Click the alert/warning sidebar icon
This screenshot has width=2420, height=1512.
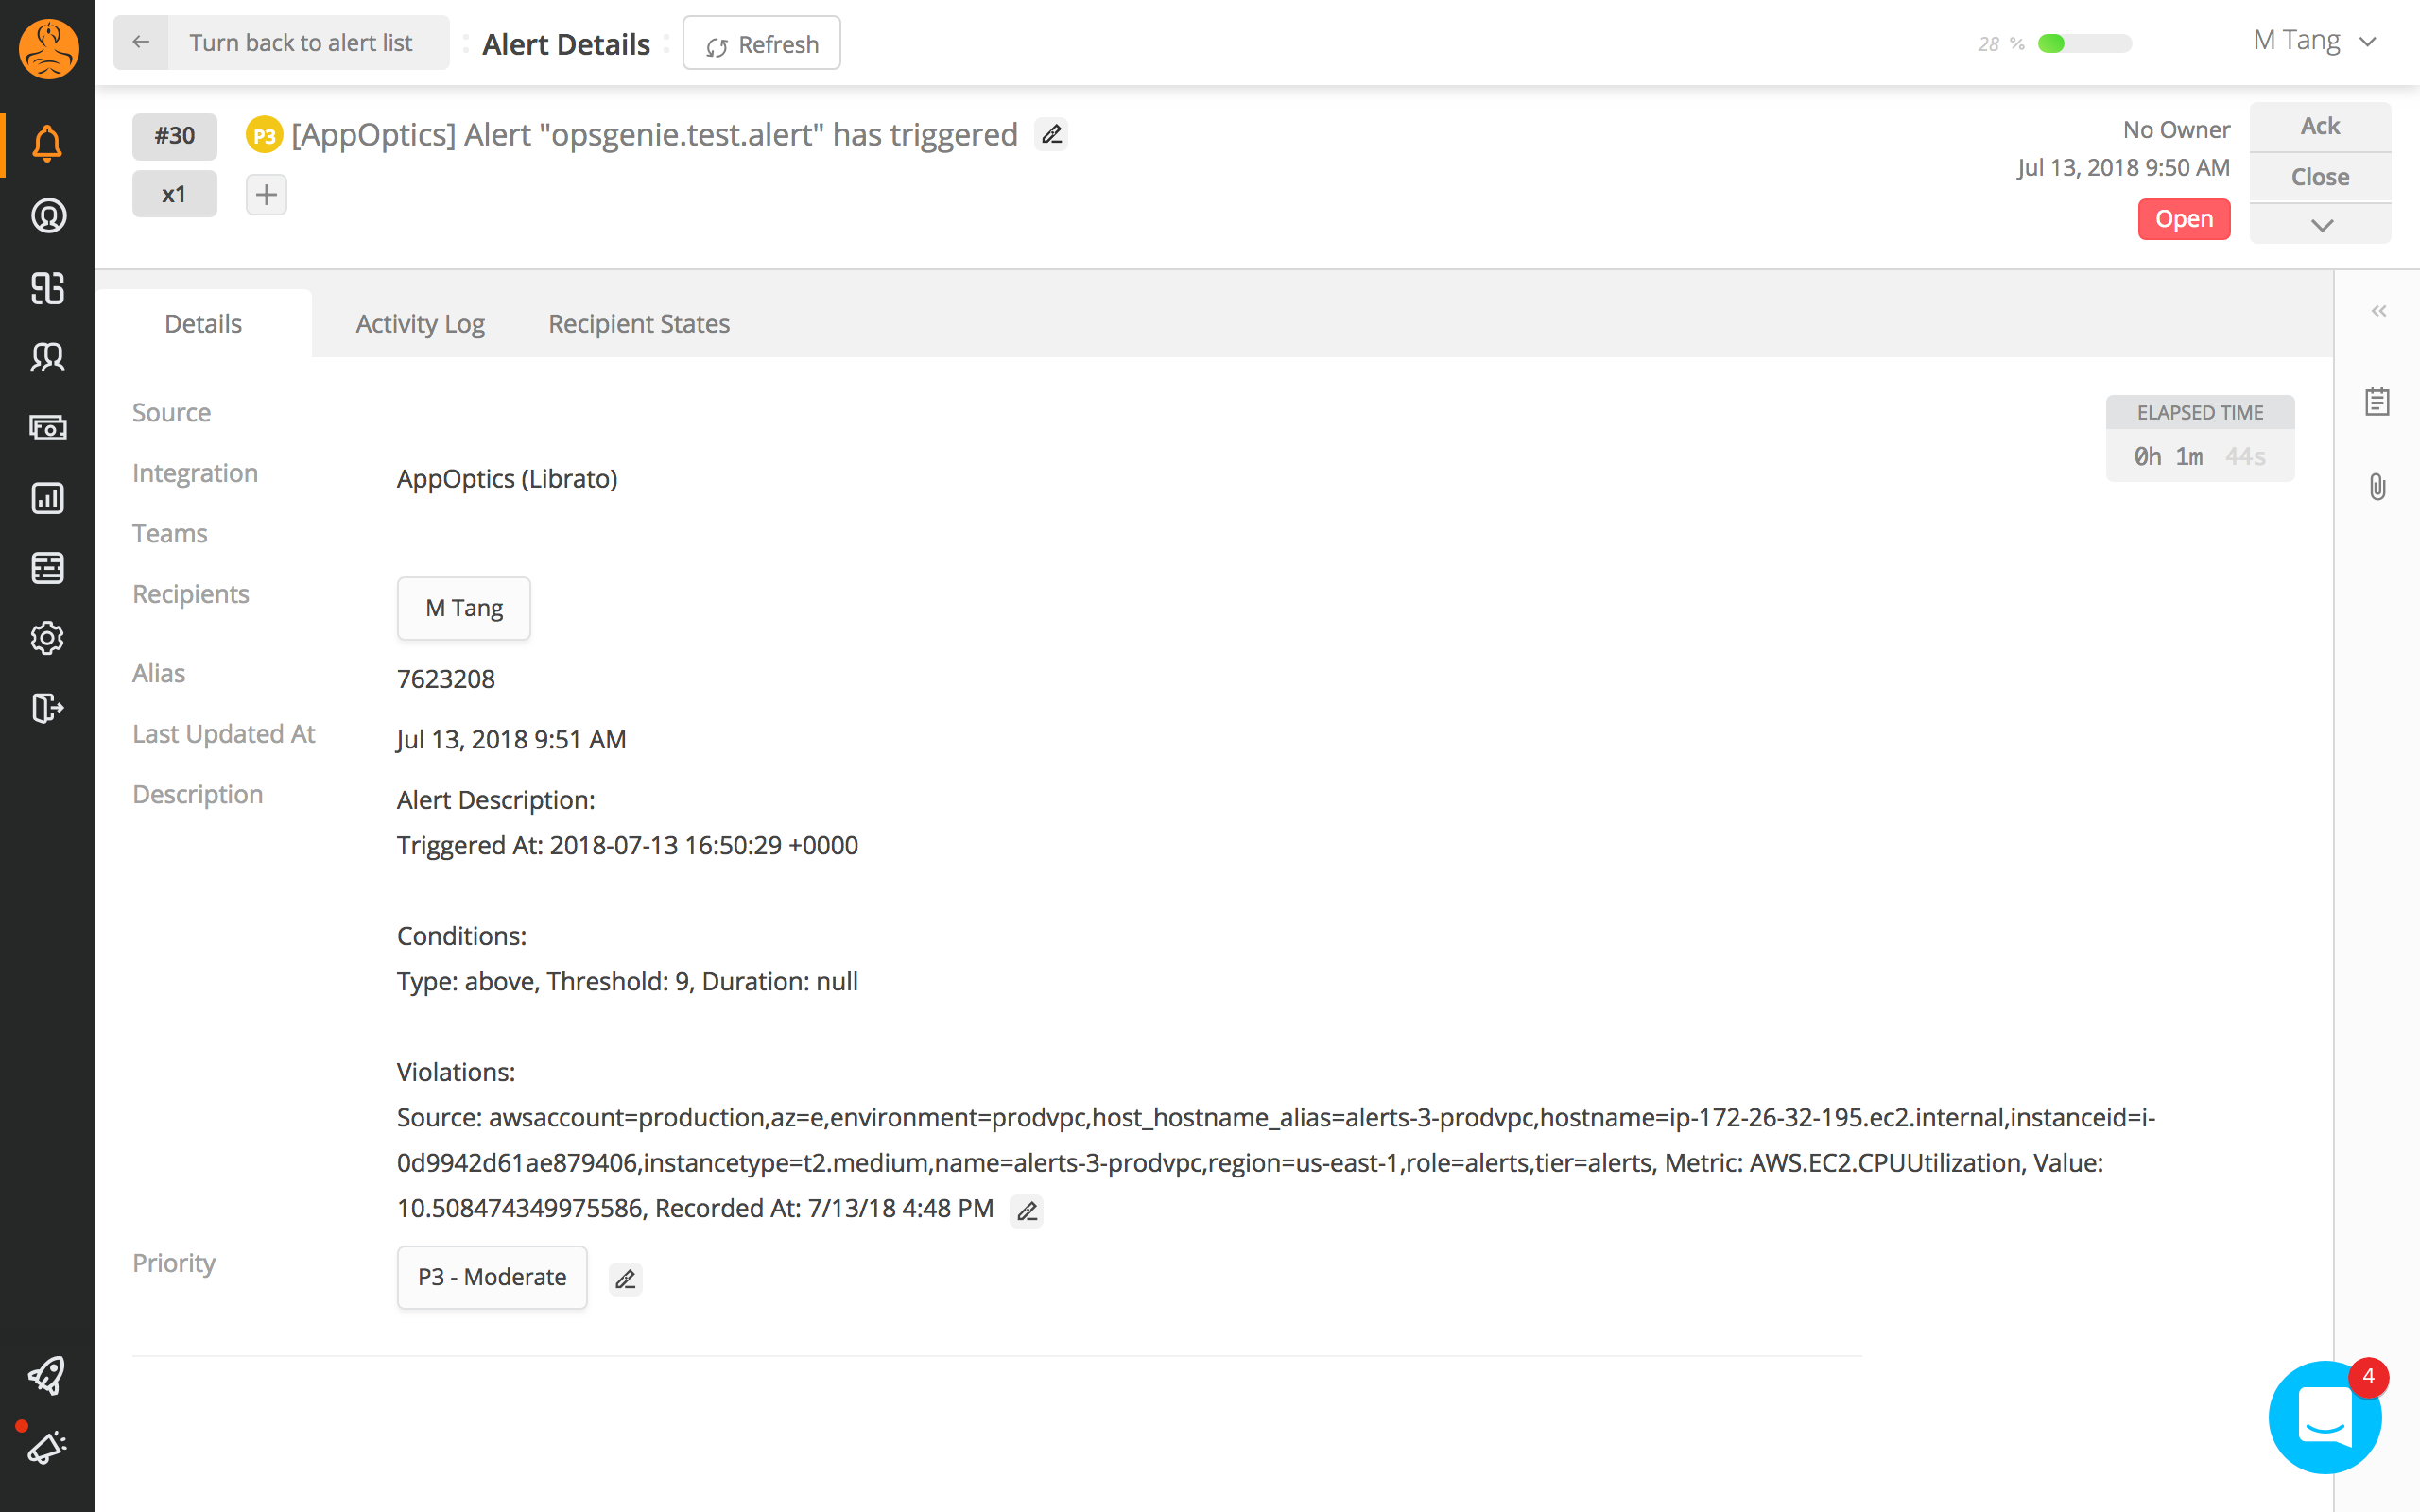point(47,143)
